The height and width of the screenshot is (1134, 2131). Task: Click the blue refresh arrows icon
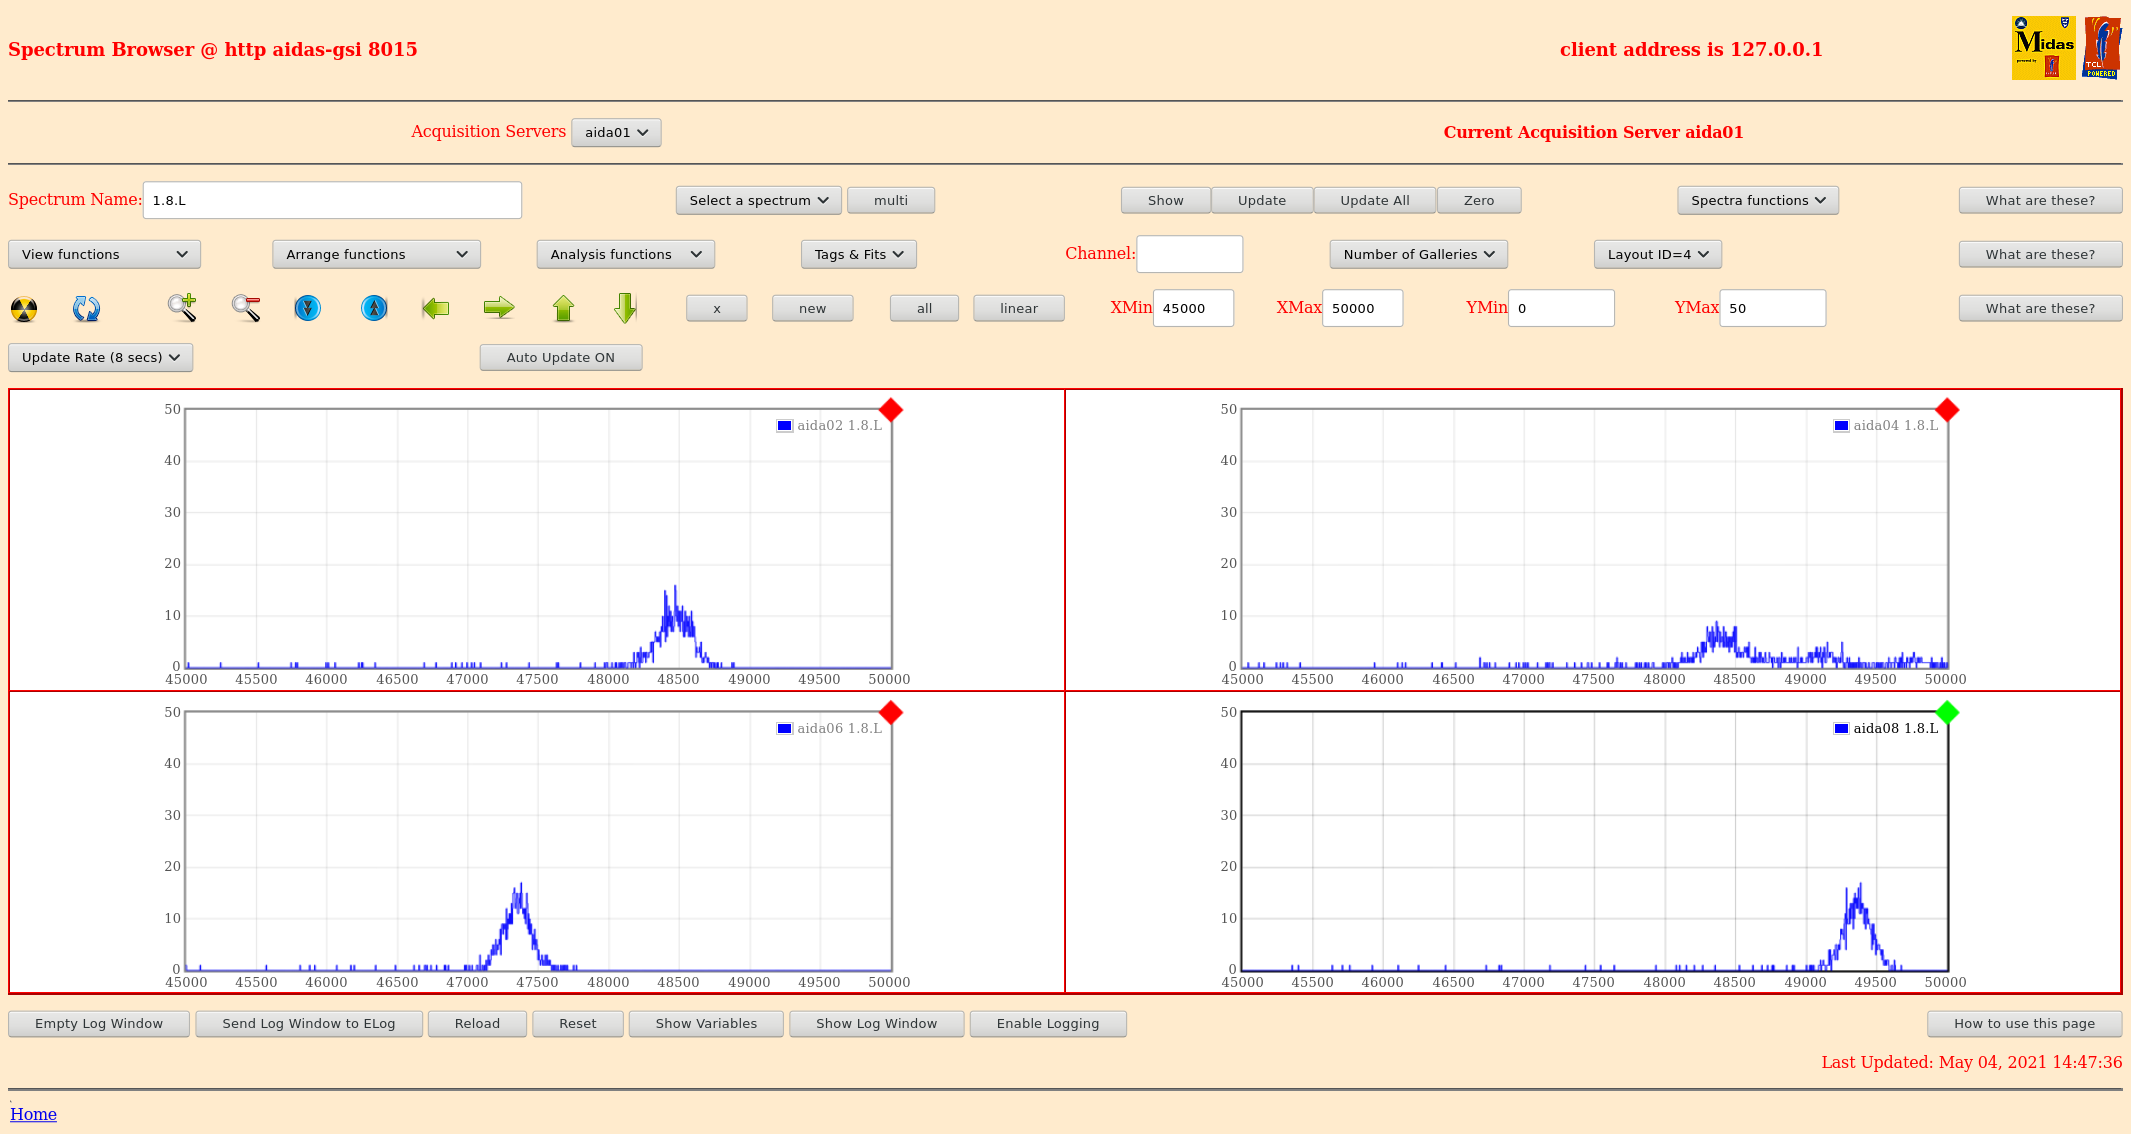(86, 309)
